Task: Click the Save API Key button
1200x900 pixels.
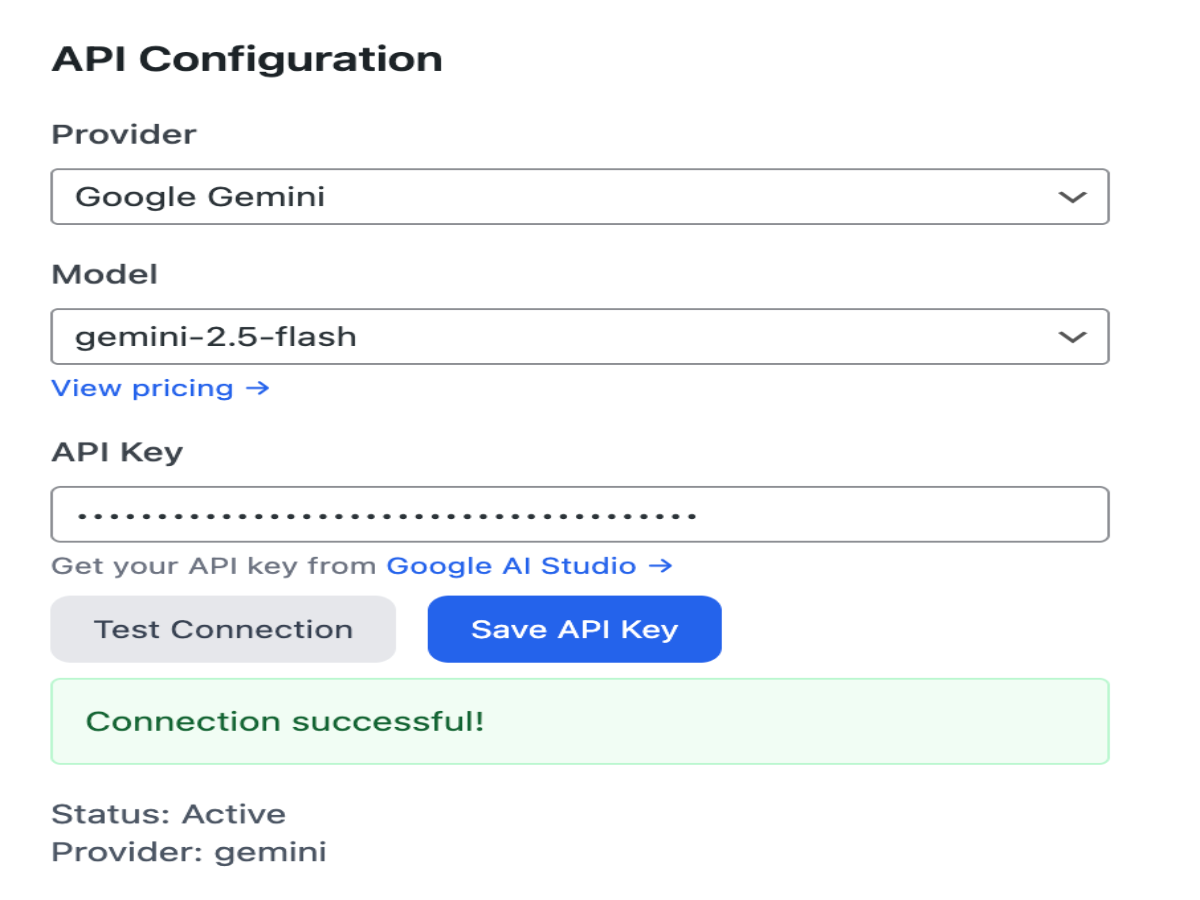Action: coord(574,628)
